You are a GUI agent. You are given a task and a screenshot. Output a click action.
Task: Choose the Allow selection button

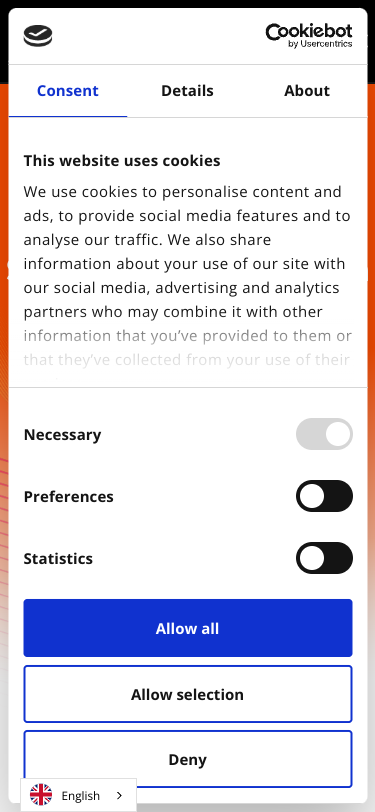pyautogui.click(x=188, y=694)
